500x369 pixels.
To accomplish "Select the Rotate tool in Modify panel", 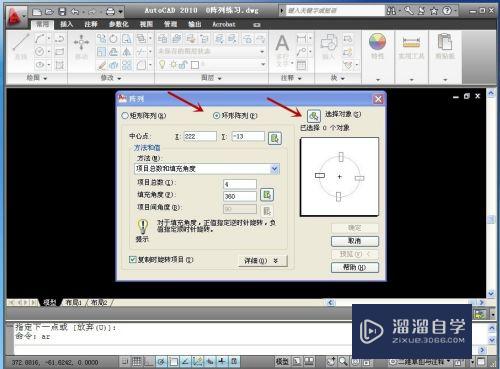I will [x=113, y=39].
